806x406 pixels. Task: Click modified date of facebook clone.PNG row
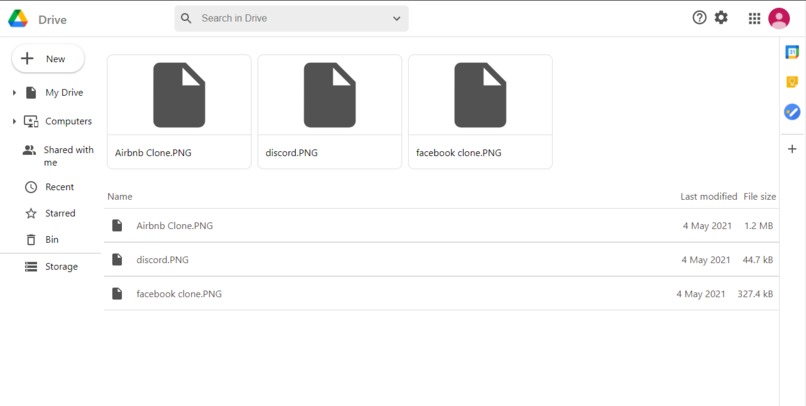point(701,294)
